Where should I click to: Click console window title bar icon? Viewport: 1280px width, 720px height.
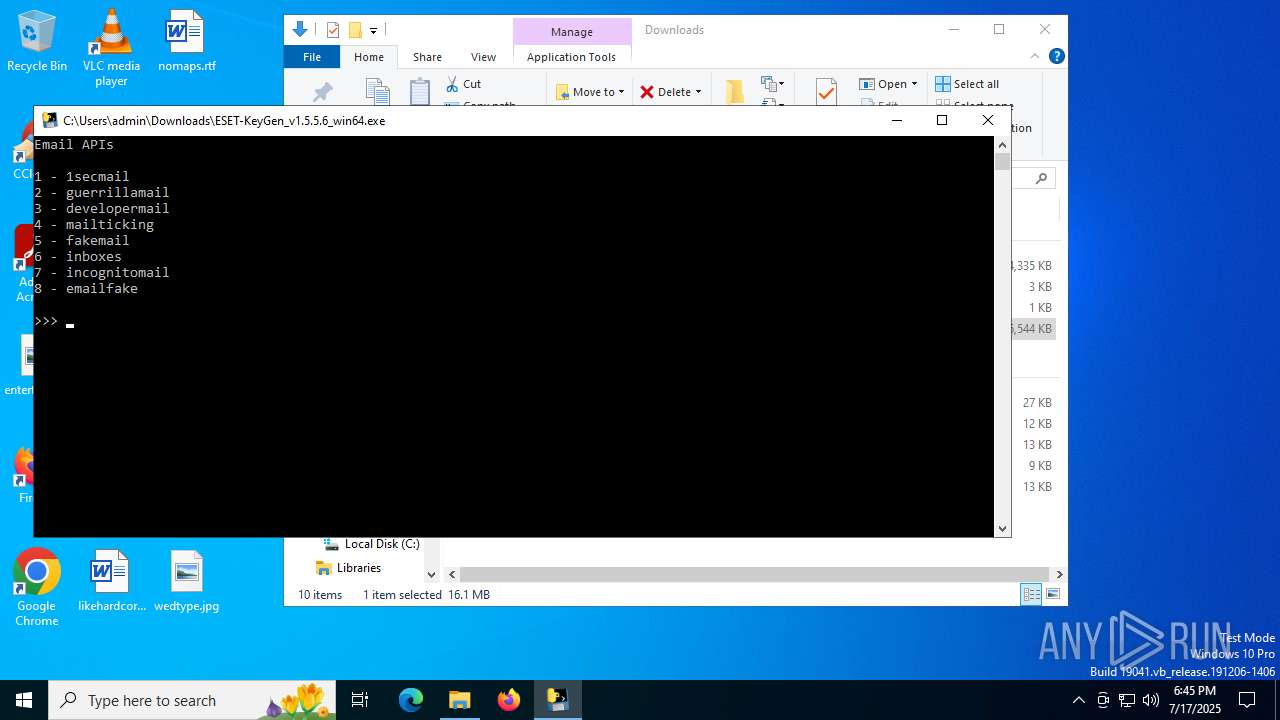pyautogui.click(x=50, y=120)
